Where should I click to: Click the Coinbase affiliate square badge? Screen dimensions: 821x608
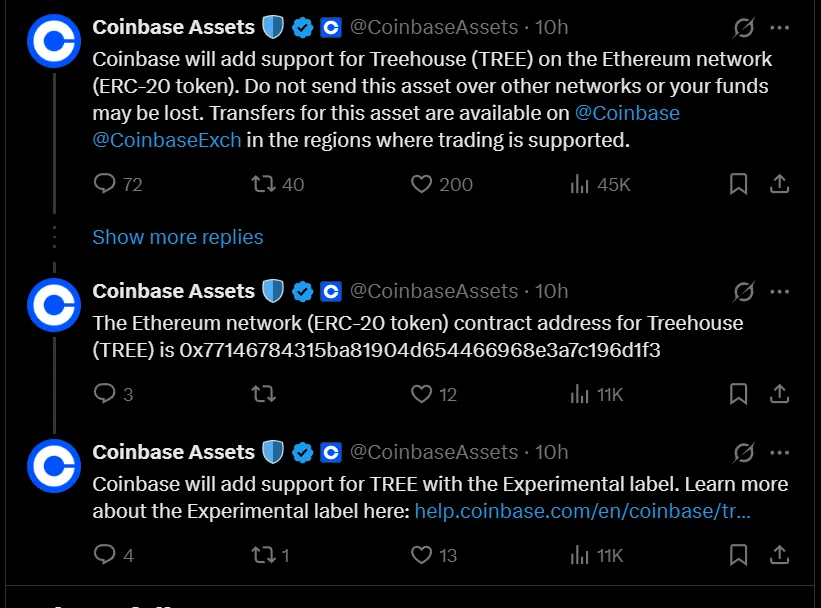[x=330, y=27]
